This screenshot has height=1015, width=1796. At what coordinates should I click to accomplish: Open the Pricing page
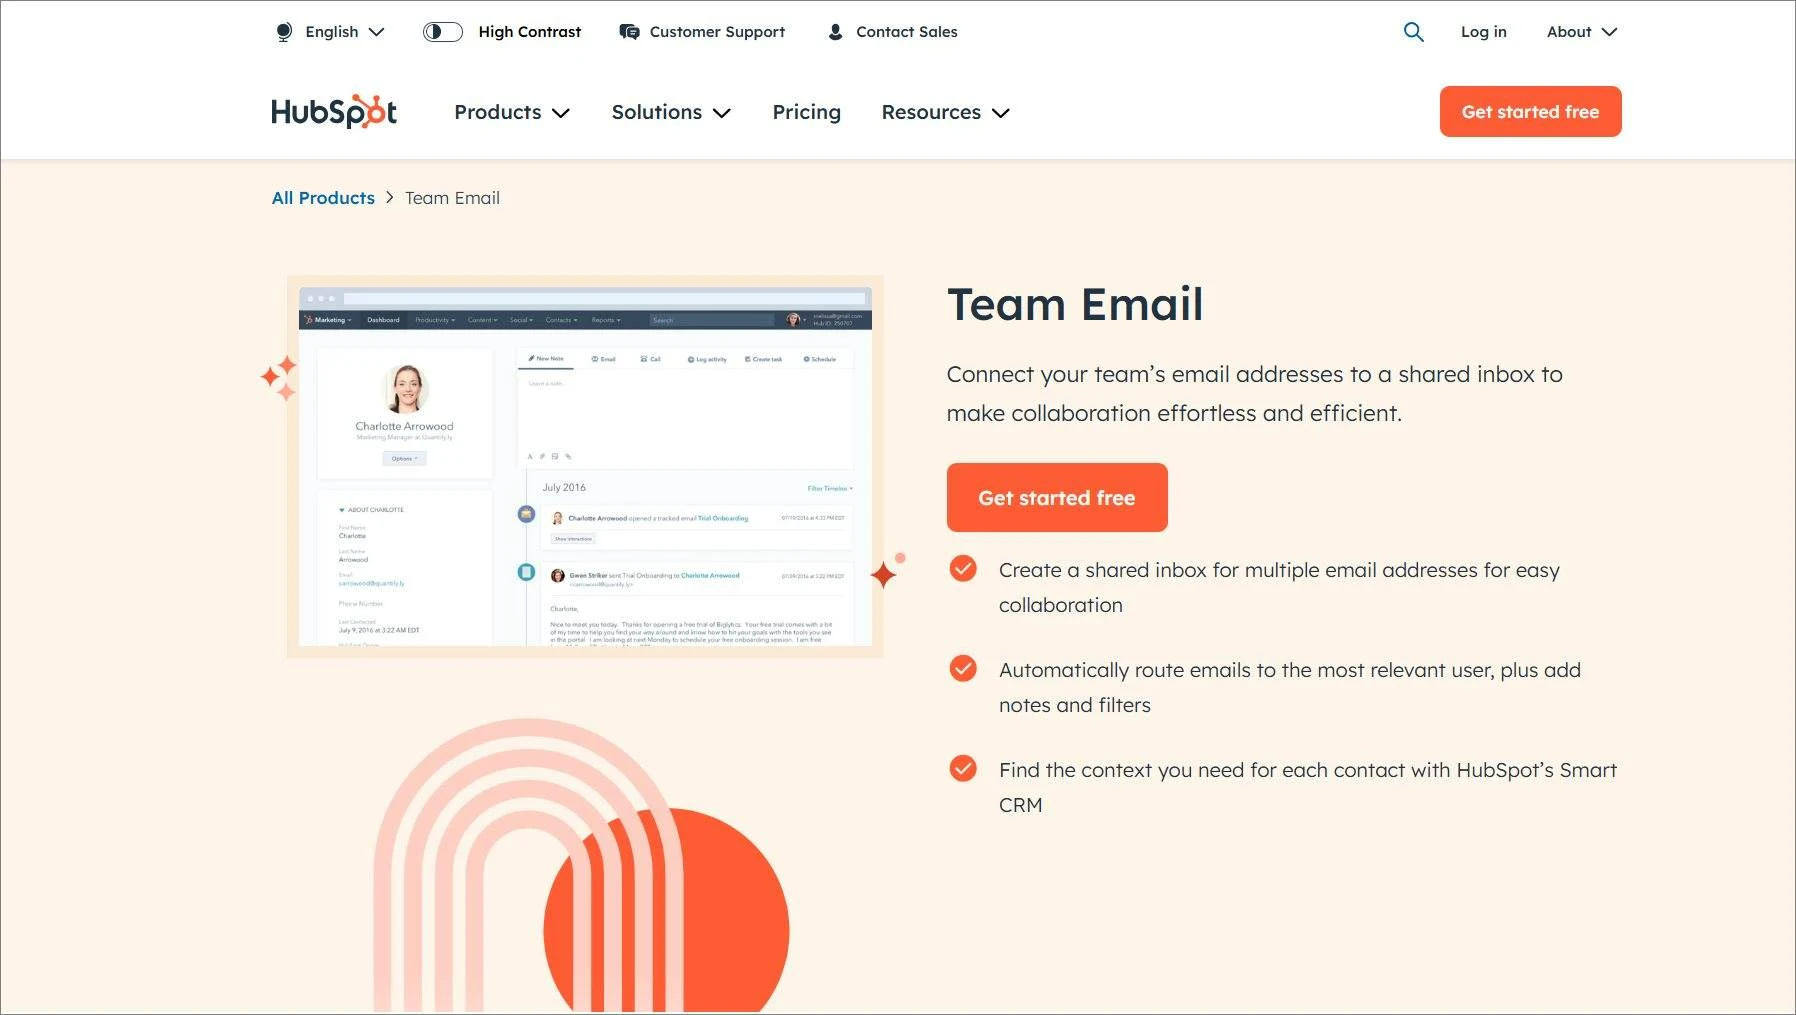pyautogui.click(x=806, y=112)
